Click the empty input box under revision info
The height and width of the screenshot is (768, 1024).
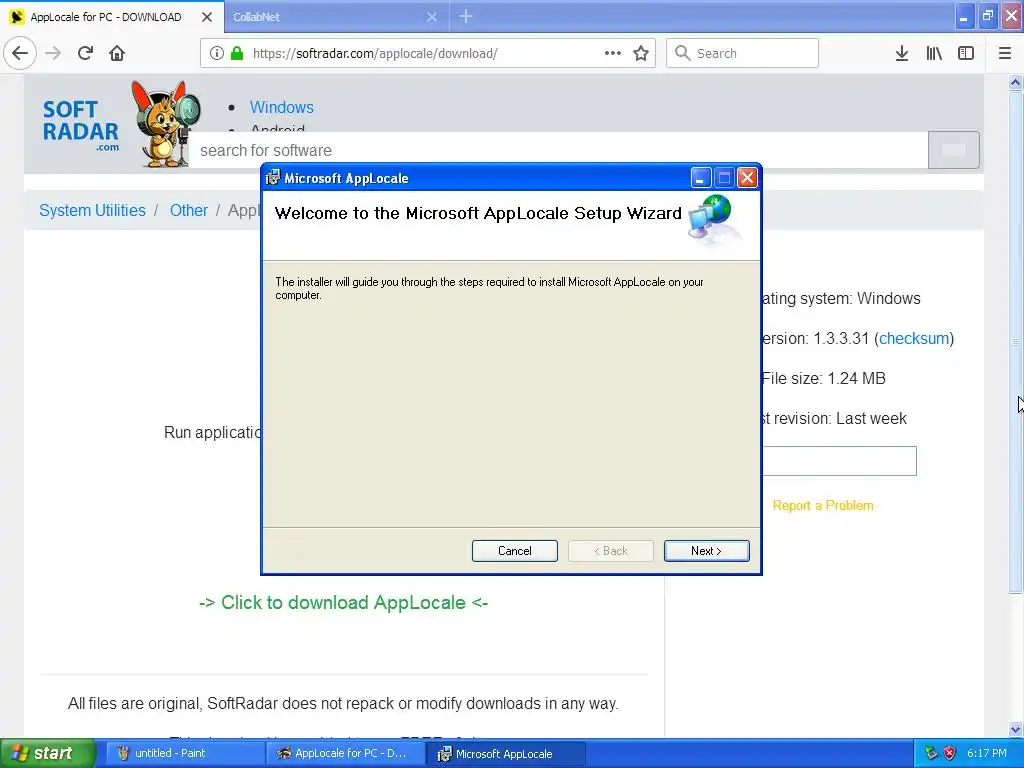[x=839, y=461]
